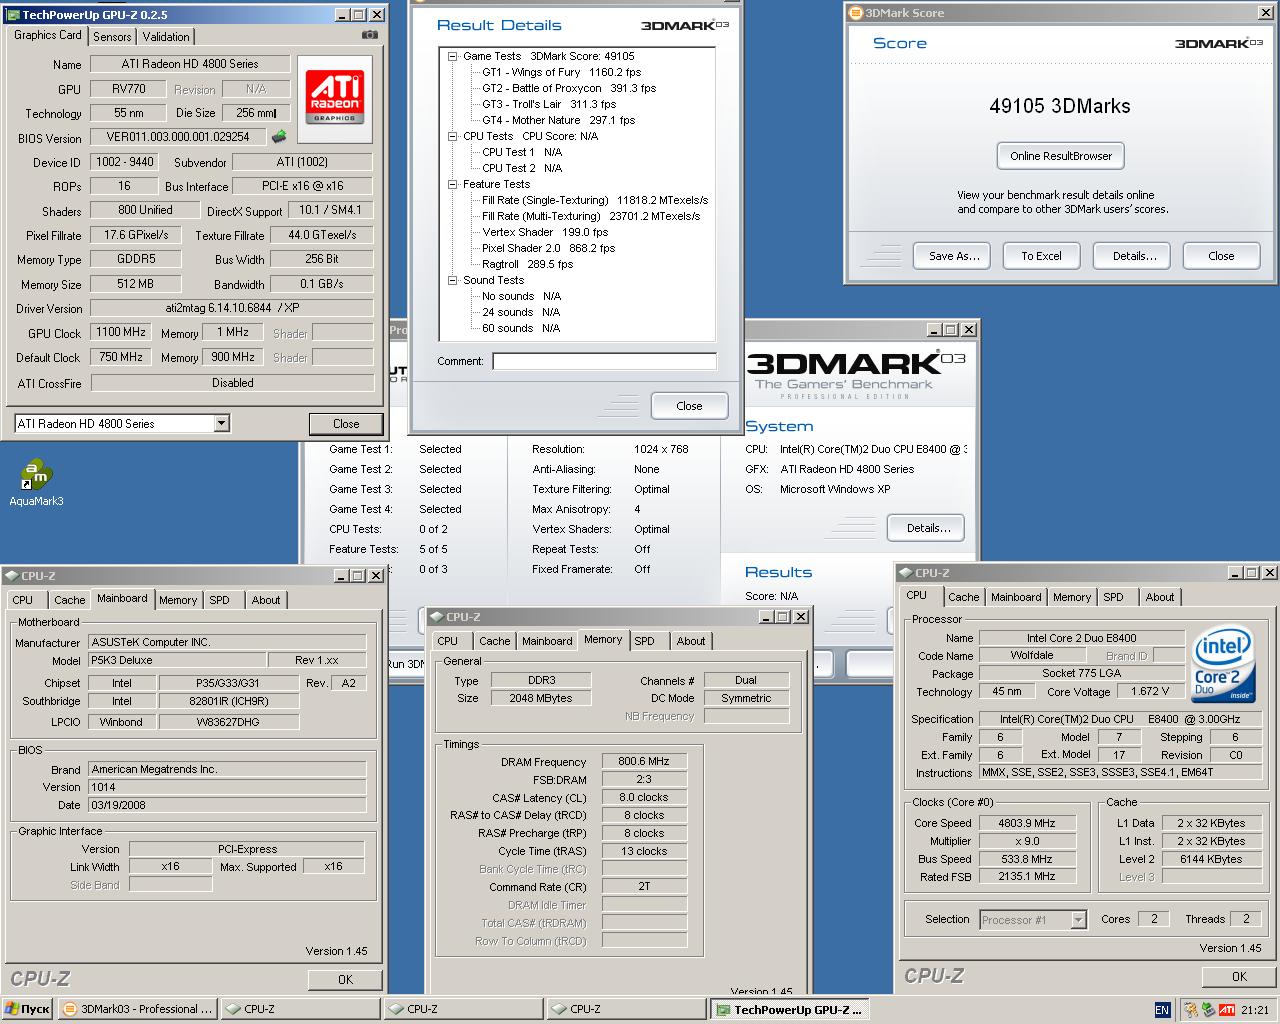The width and height of the screenshot is (1280, 1024).
Task: Click Save As... in 3DMark Score
Action: [954, 256]
